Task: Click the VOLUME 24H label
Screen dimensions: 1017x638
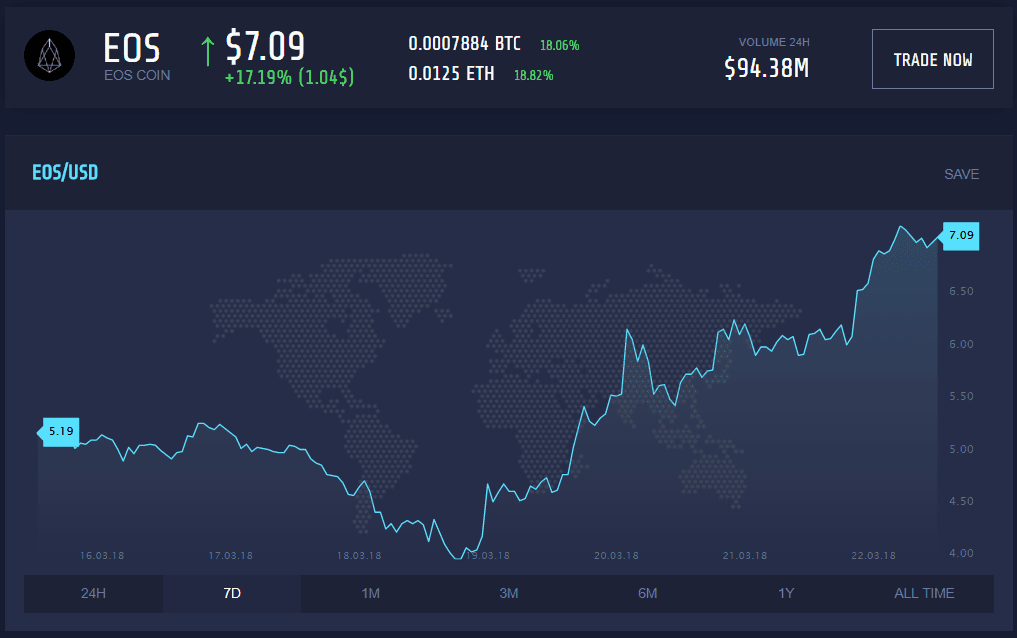Action: click(774, 42)
